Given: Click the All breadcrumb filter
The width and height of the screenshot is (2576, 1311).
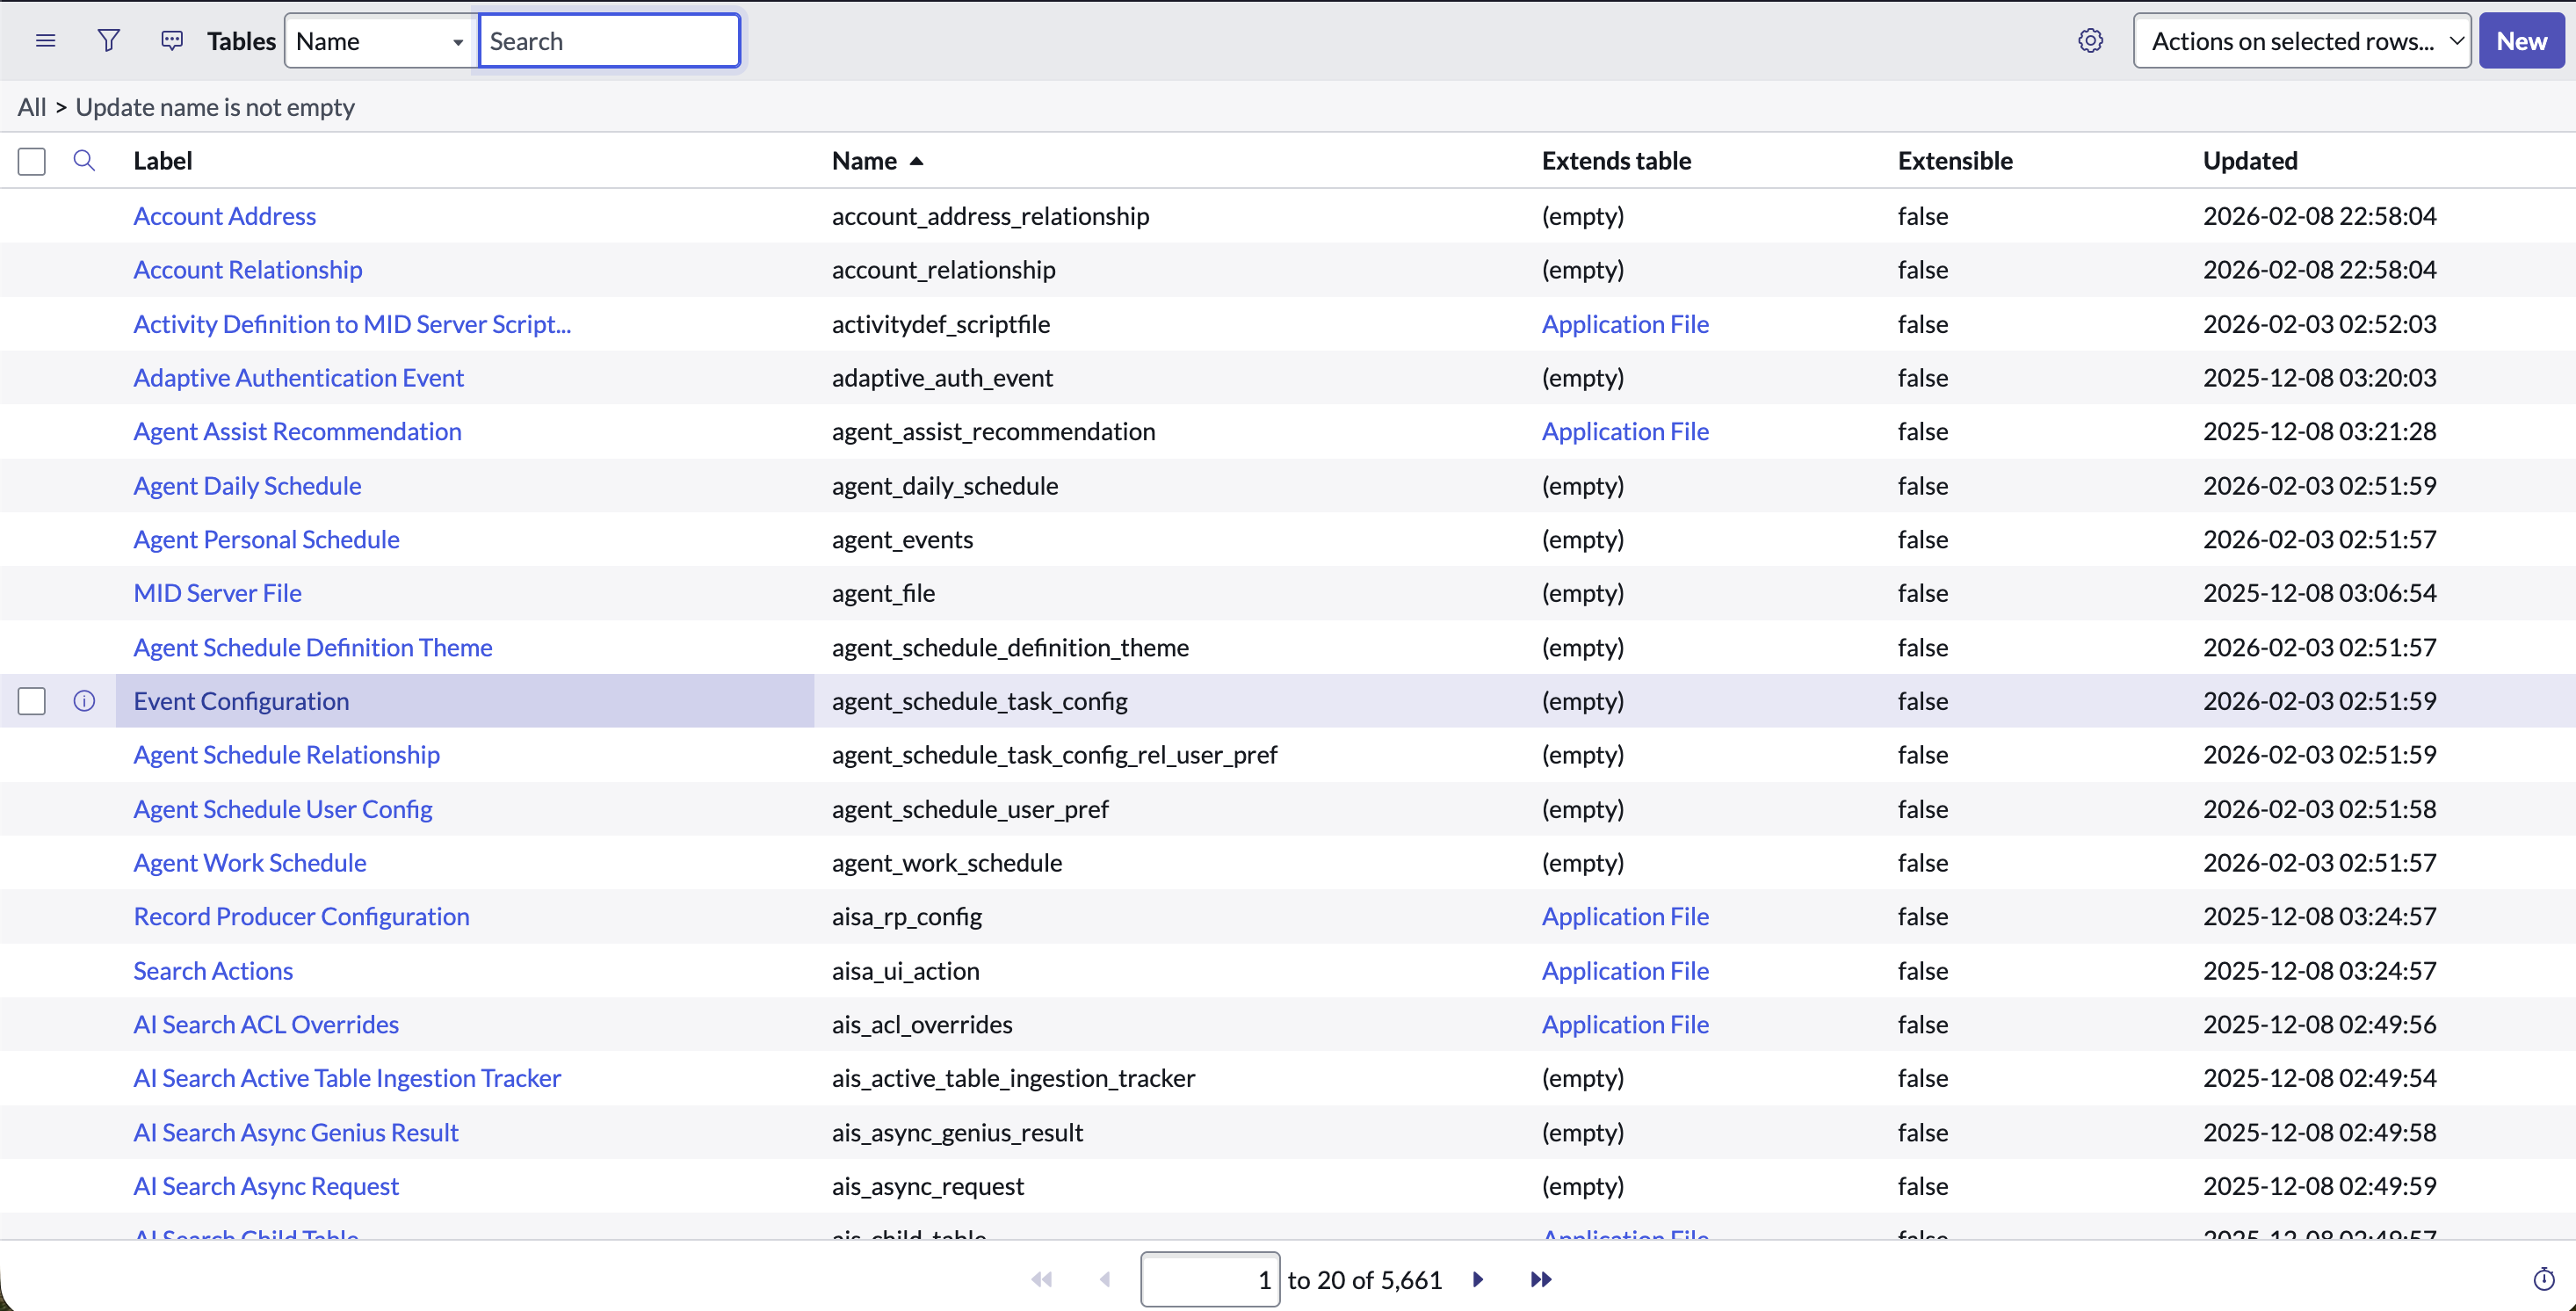Looking at the screenshot, I should pos(31,107).
